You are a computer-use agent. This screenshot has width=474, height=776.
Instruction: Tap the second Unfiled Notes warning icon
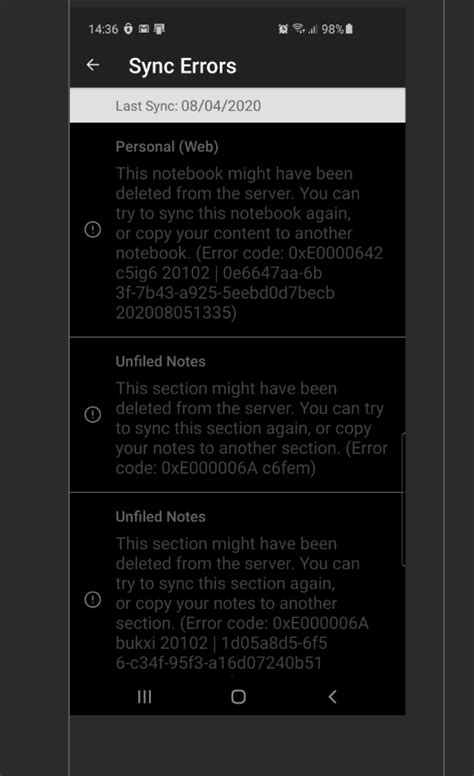tap(93, 599)
